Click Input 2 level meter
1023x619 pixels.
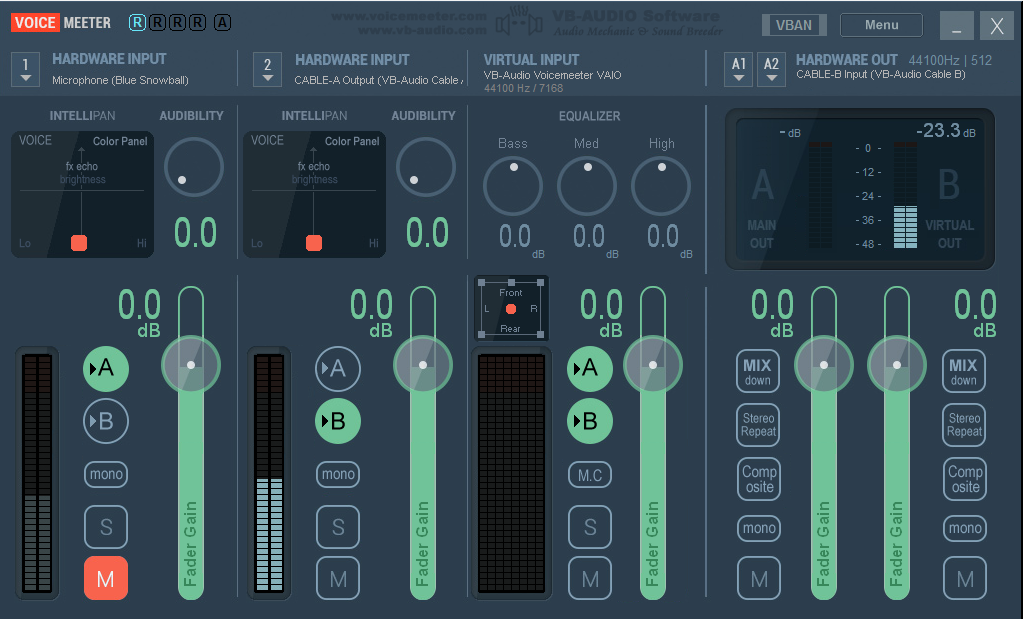click(x=269, y=473)
